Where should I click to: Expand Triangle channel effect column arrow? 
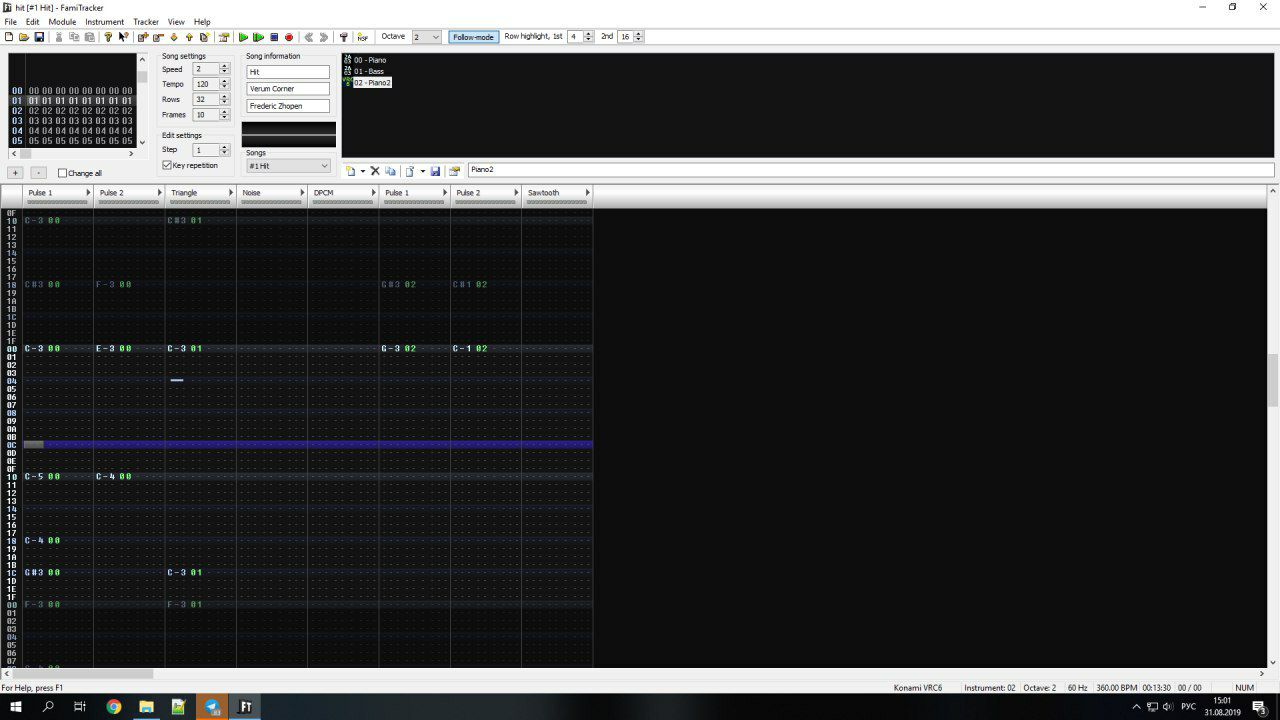(231, 192)
